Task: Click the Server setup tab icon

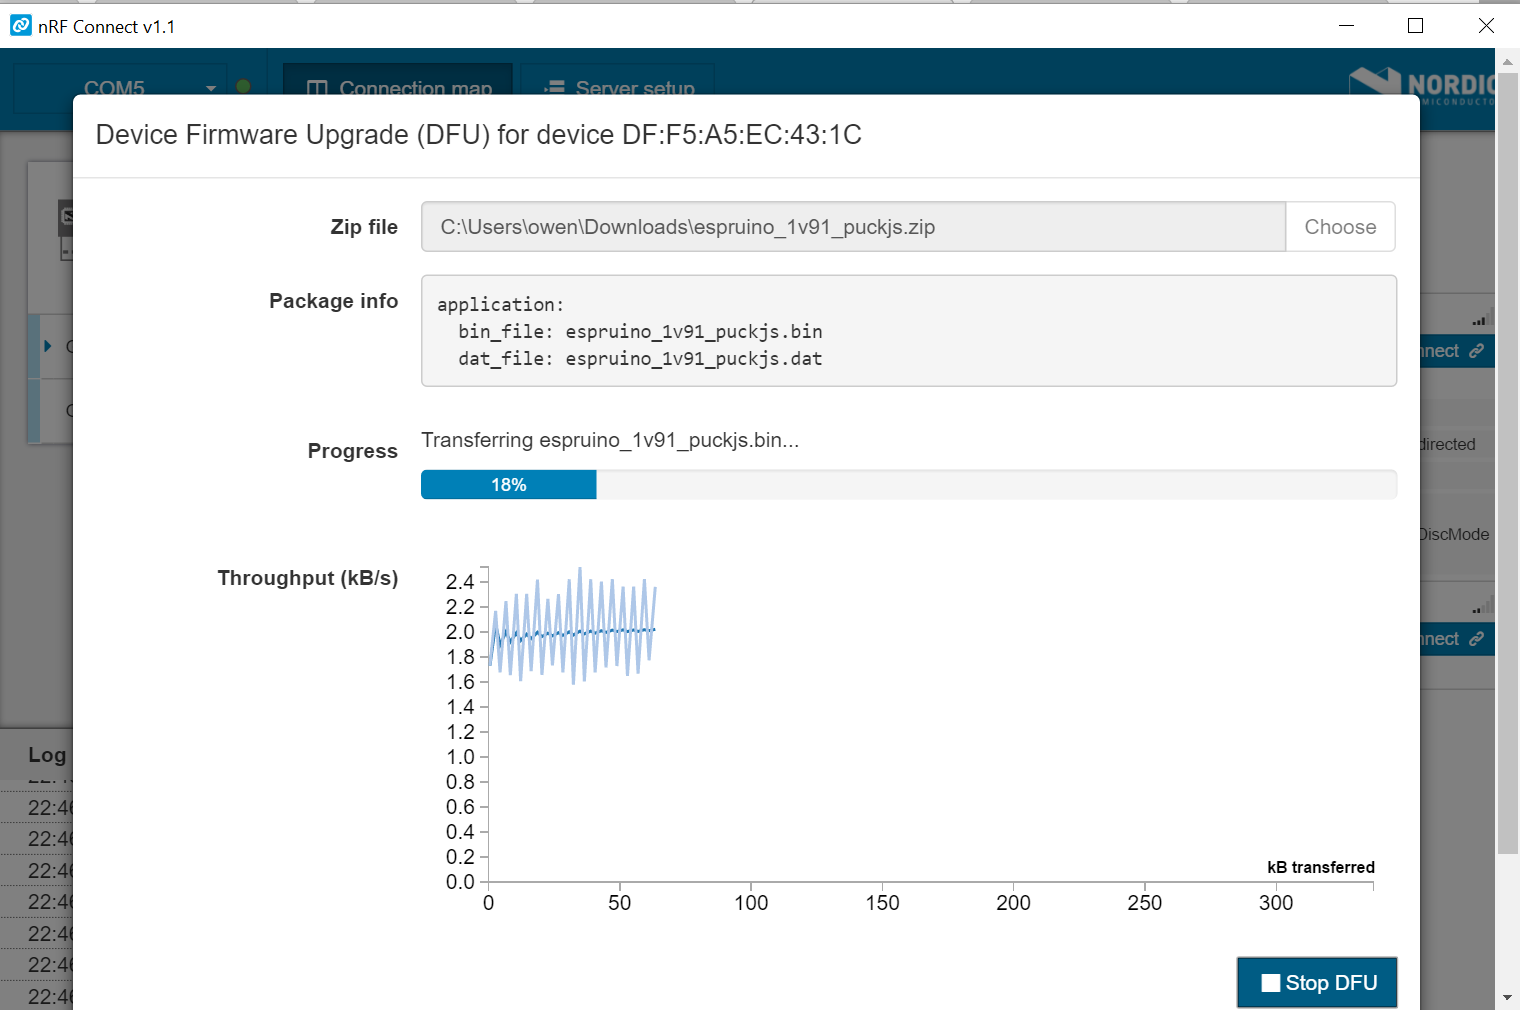Action: [554, 89]
